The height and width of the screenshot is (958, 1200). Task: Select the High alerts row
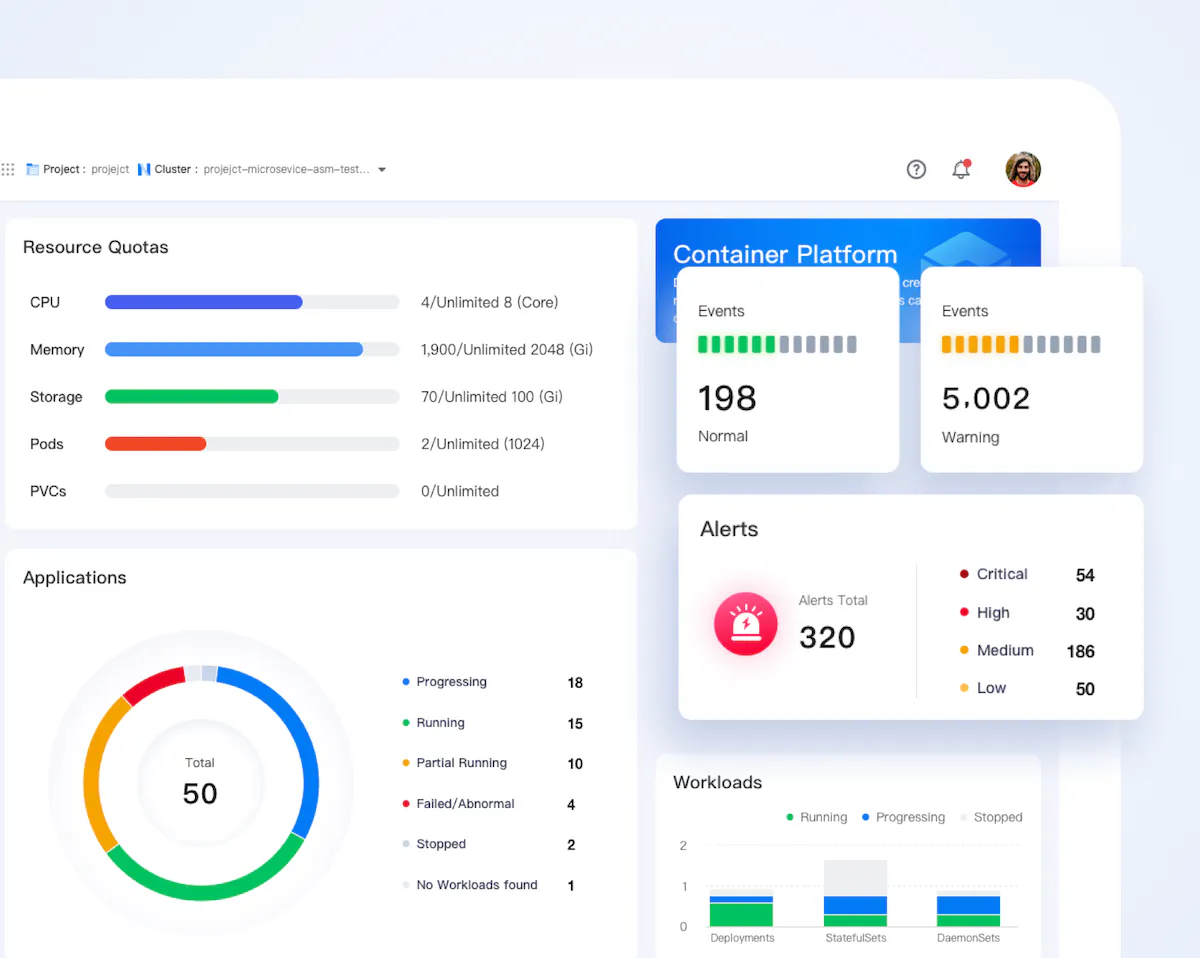click(1027, 613)
